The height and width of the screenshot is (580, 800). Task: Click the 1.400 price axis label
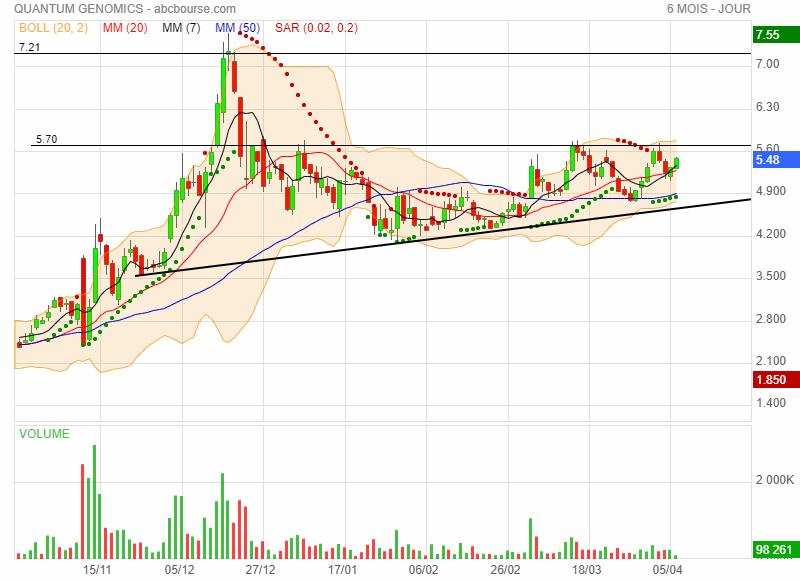coord(771,403)
